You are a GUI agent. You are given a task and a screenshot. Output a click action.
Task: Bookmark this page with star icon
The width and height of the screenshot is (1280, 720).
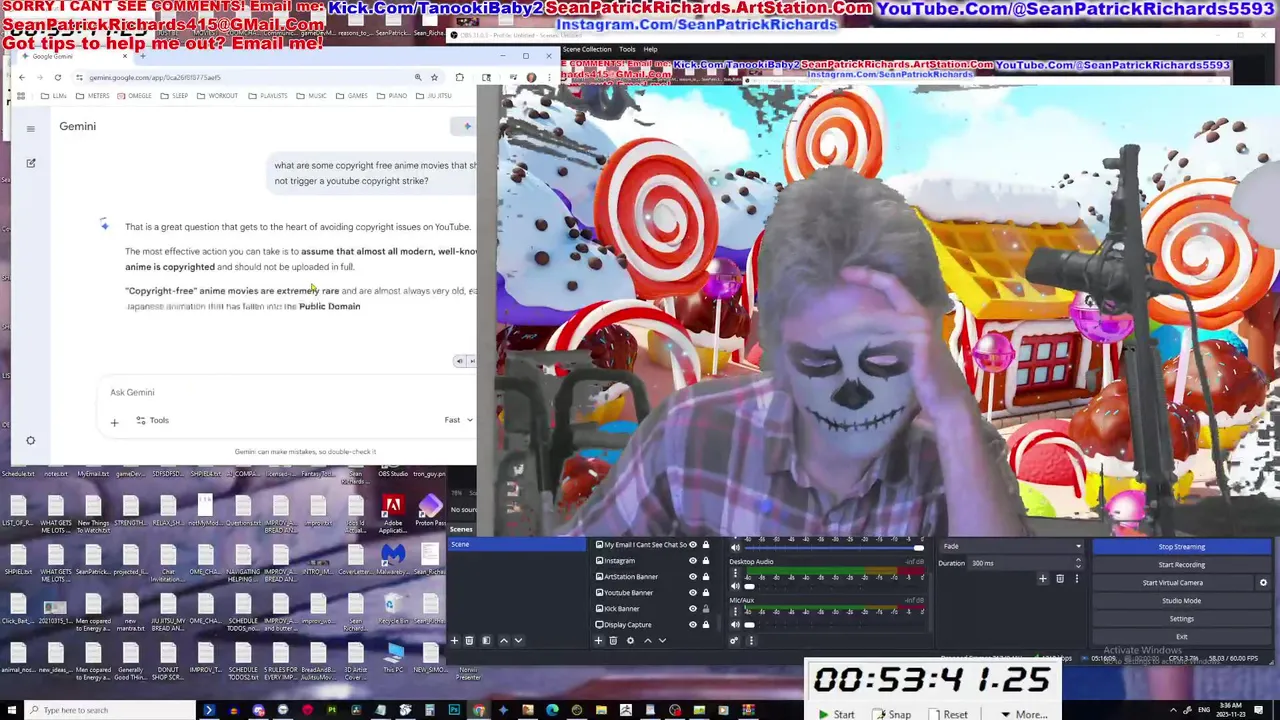[x=434, y=77]
